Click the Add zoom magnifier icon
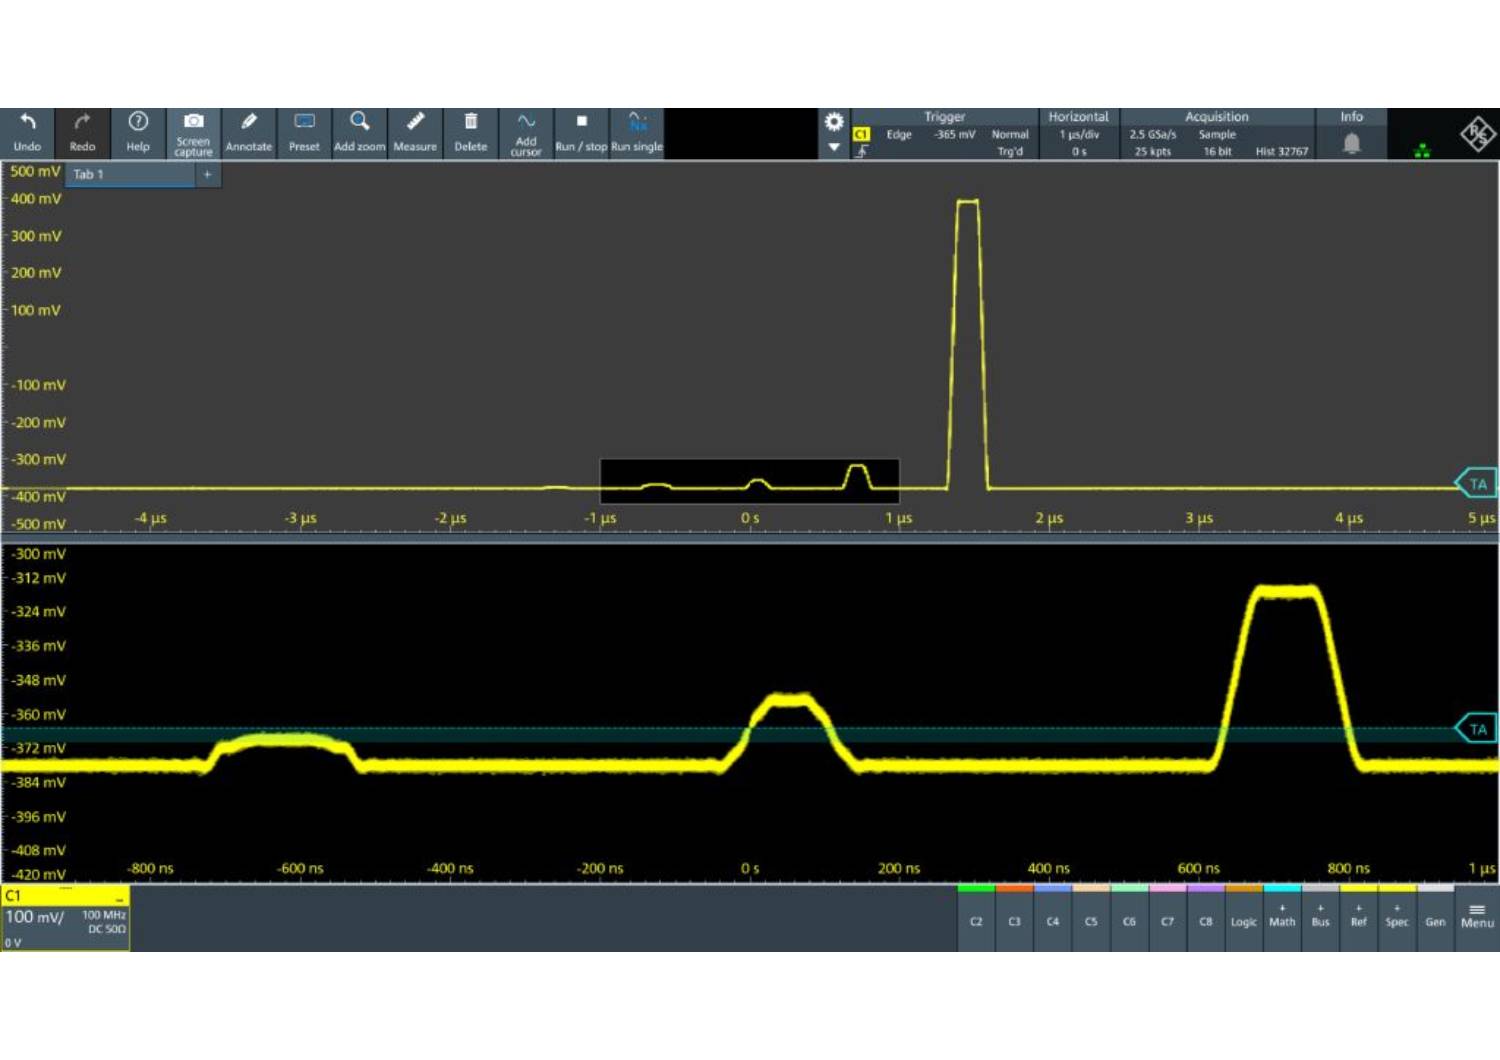 (x=359, y=123)
